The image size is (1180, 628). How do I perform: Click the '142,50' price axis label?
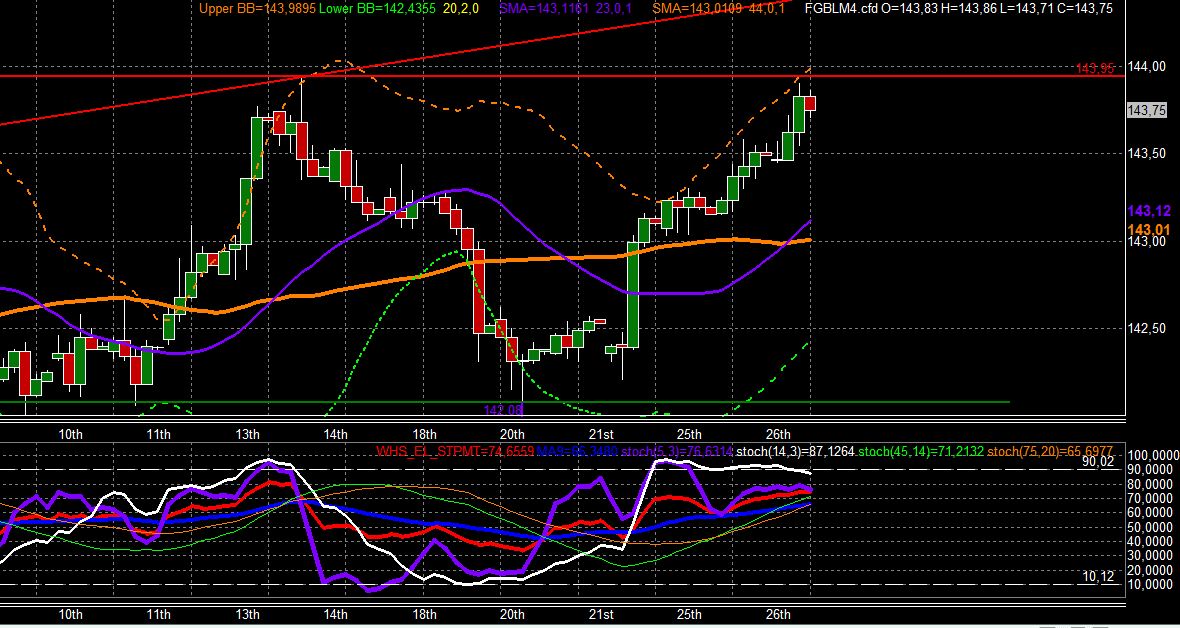[x=1147, y=328]
